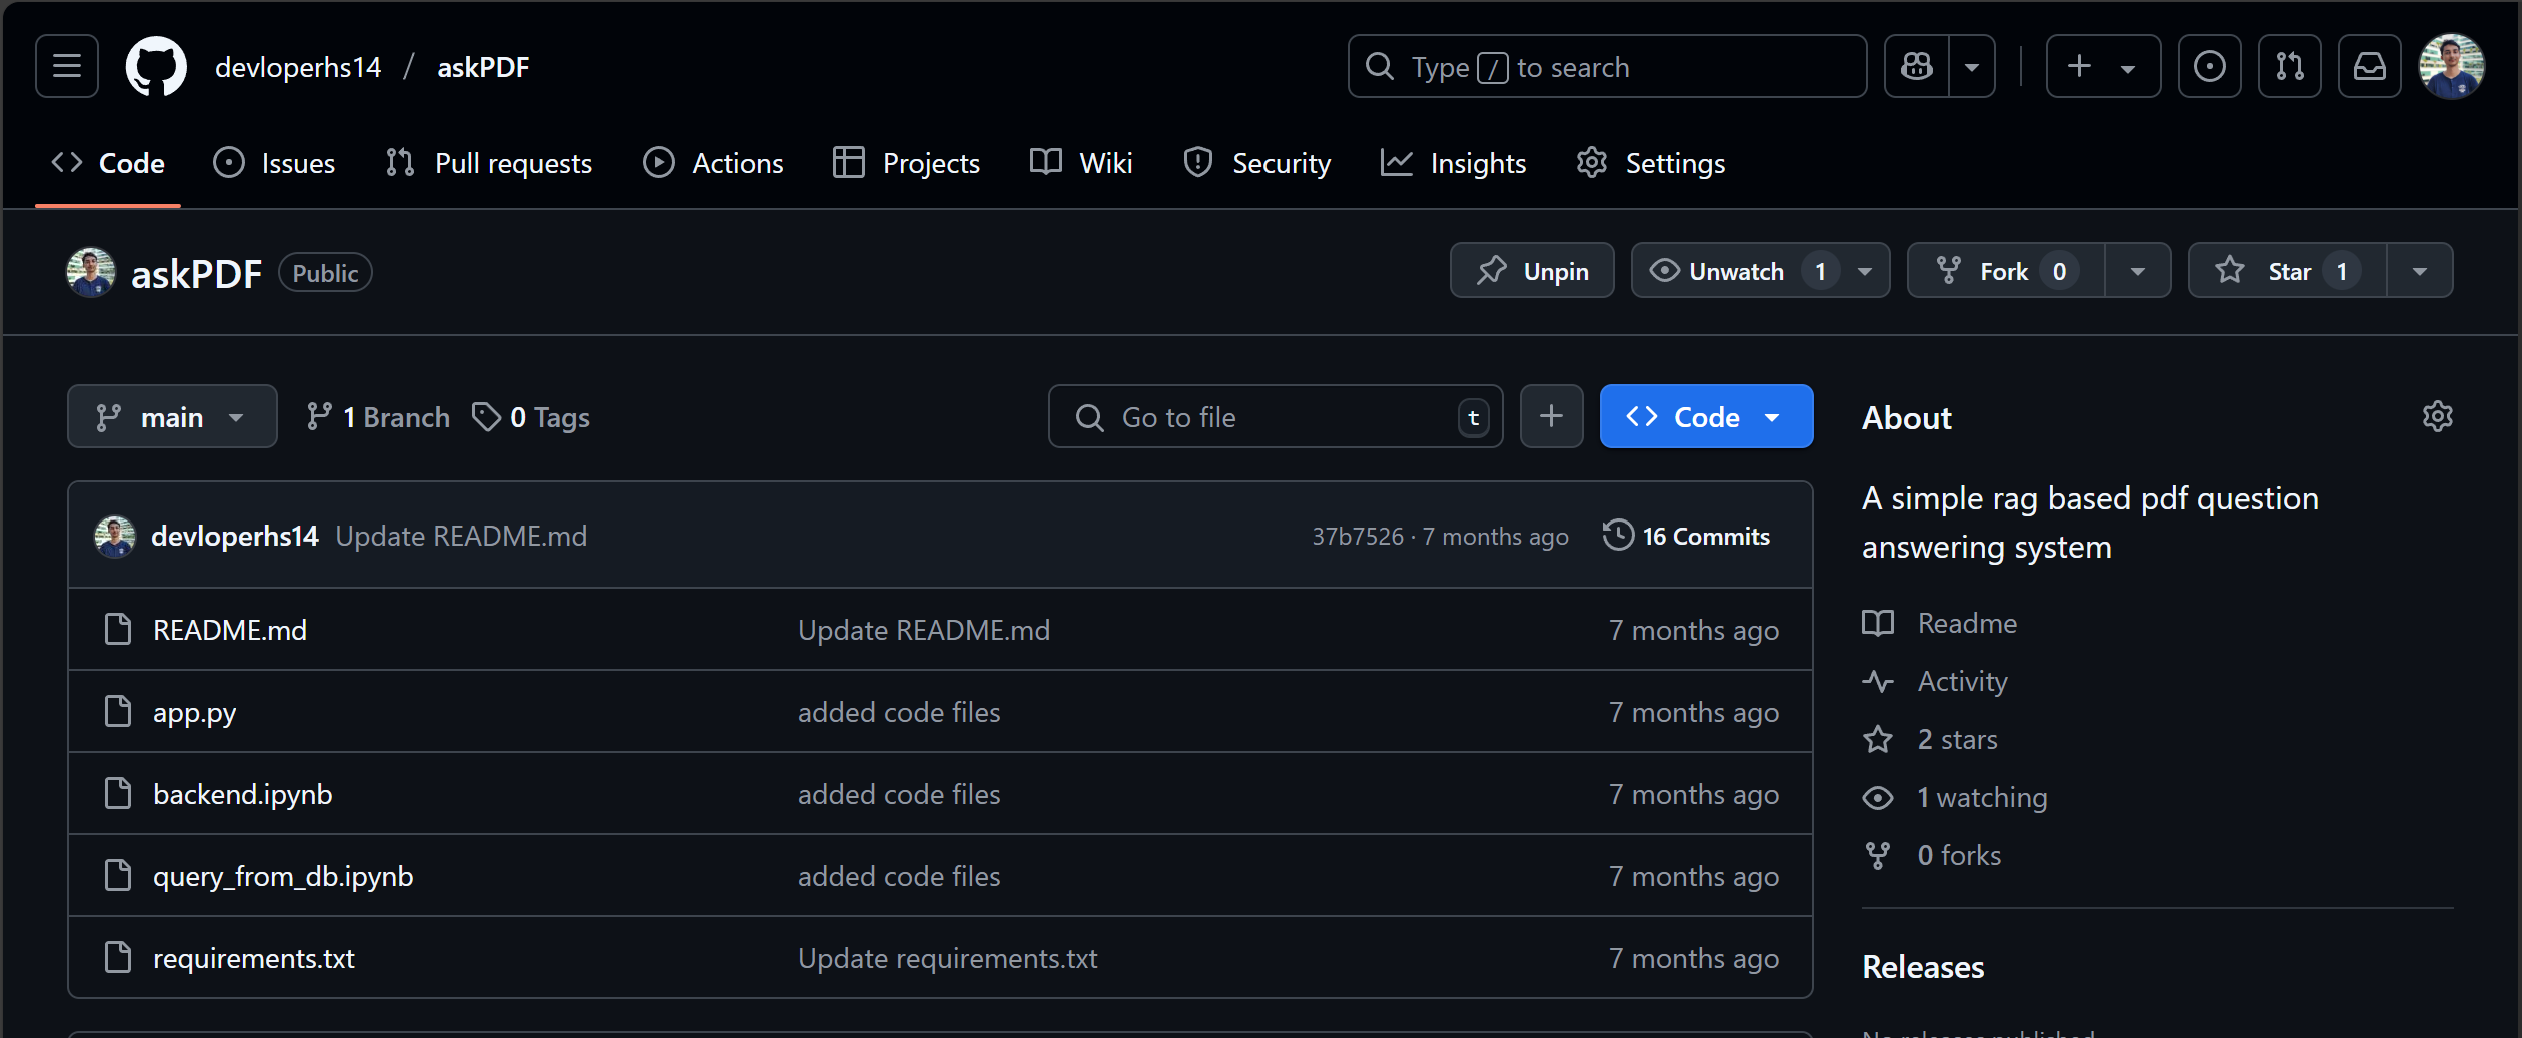The height and width of the screenshot is (1038, 2522).
Task: Click the file icon beside README.md
Action: tap(118, 629)
